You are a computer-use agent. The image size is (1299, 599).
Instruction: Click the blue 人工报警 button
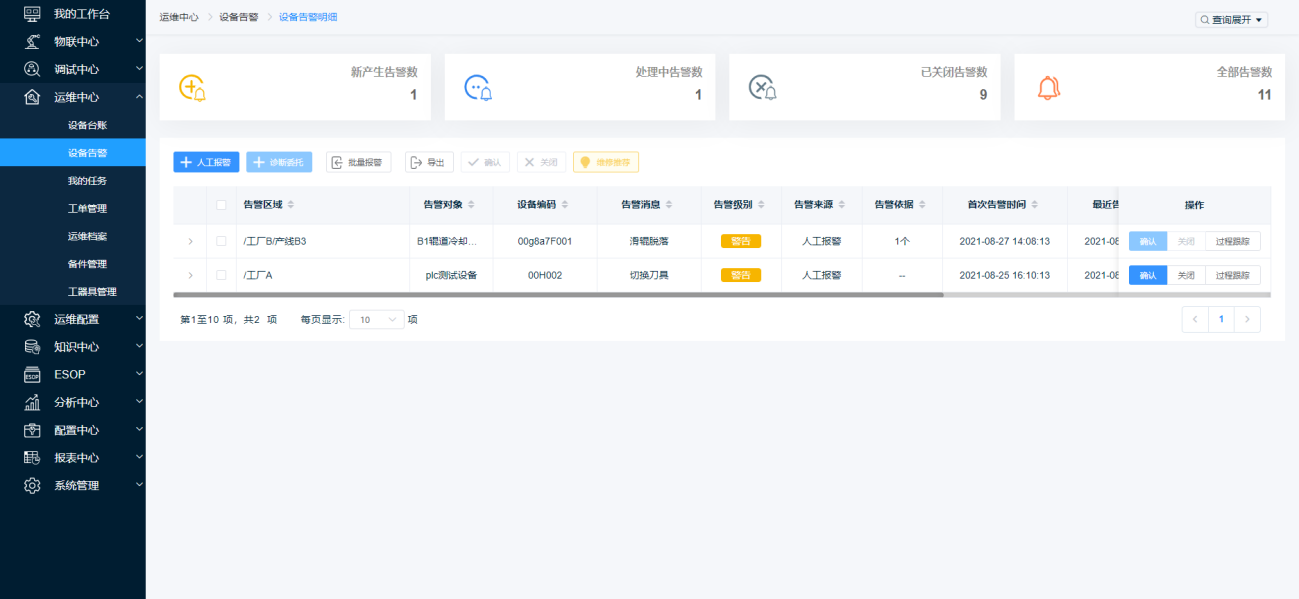(x=206, y=162)
